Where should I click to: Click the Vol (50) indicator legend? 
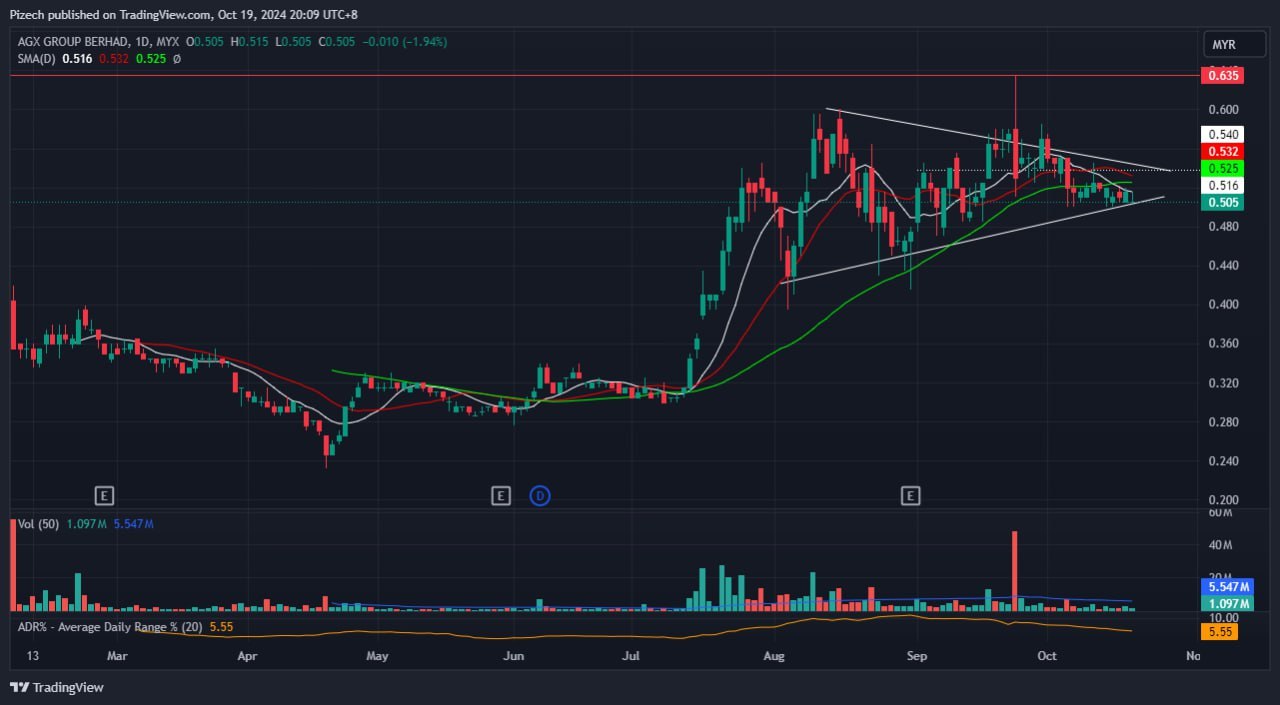pos(36,524)
